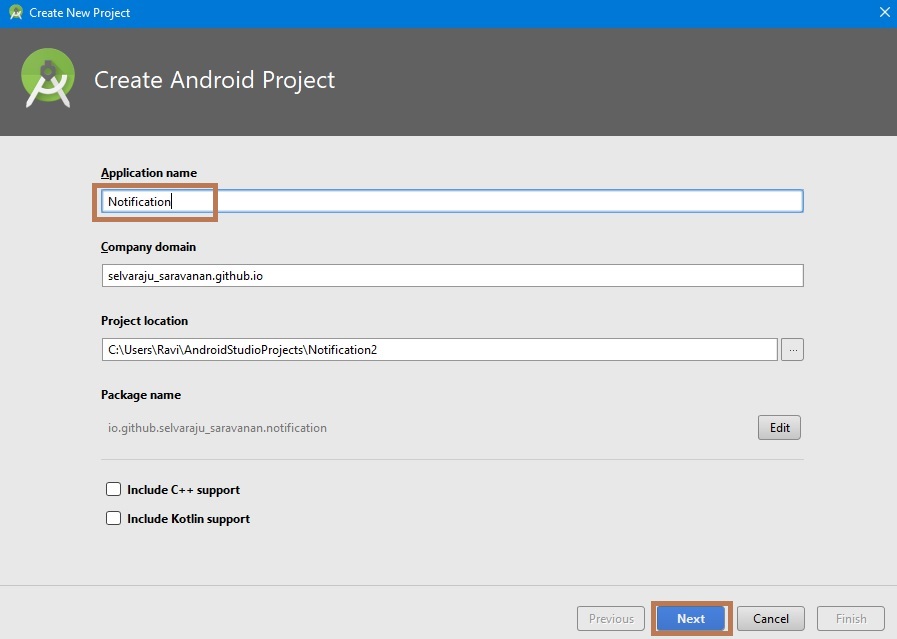Click the Include Kotlin support label text
Viewport: 897px width, 639px height.
tap(189, 519)
